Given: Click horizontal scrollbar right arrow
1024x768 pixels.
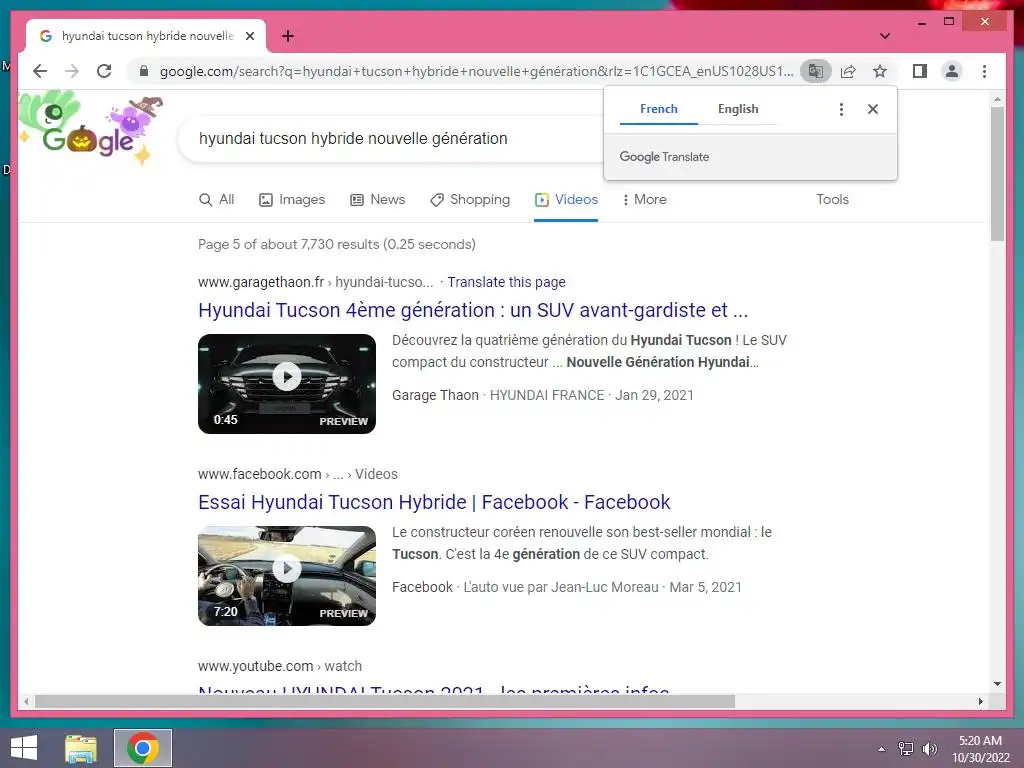Looking at the screenshot, I should (x=980, y=701).
